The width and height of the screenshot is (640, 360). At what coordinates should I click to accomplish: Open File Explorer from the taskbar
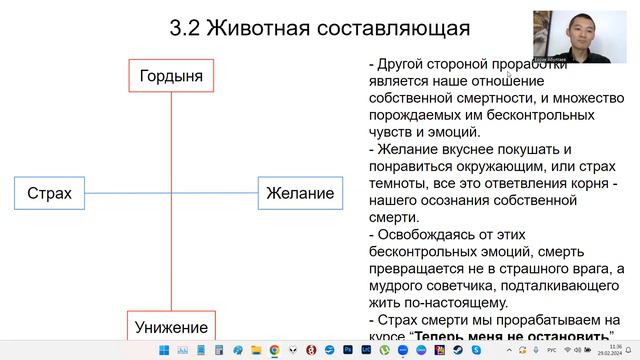(x=256, y=350)
